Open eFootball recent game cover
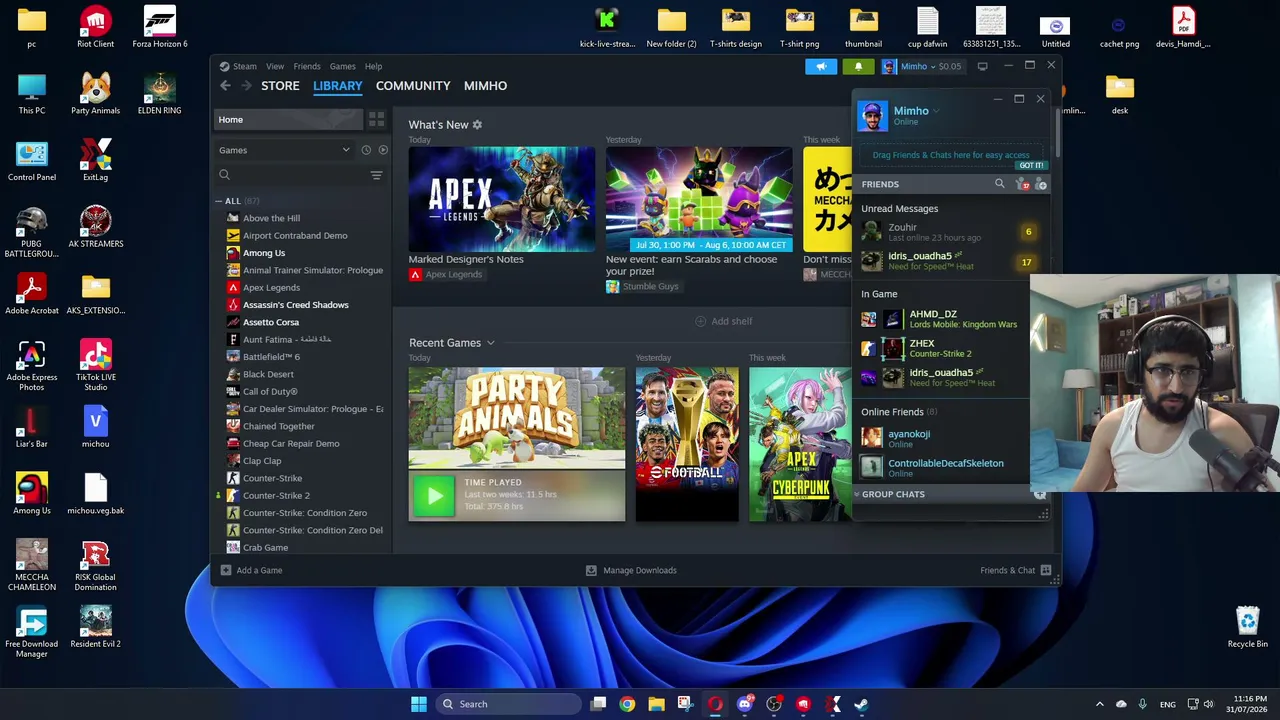The width and height of the screenshot is (1280, 720). tap(687, 444)
